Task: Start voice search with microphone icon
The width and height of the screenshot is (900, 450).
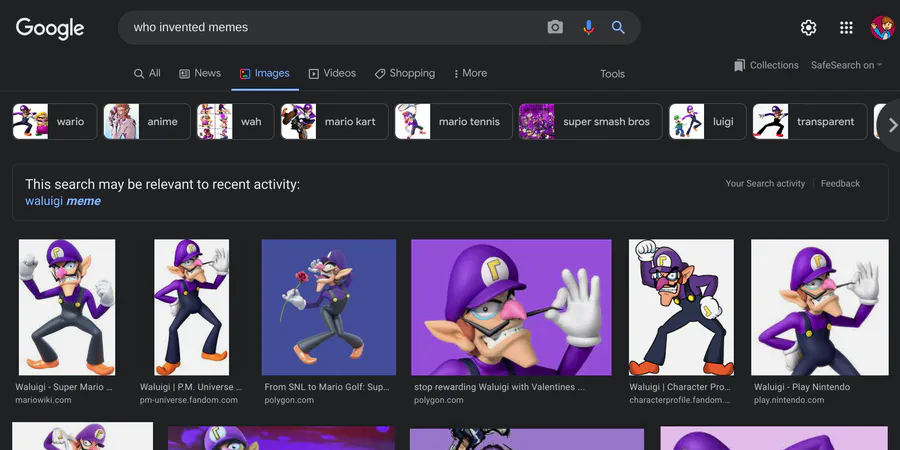Action: [588, 27]
